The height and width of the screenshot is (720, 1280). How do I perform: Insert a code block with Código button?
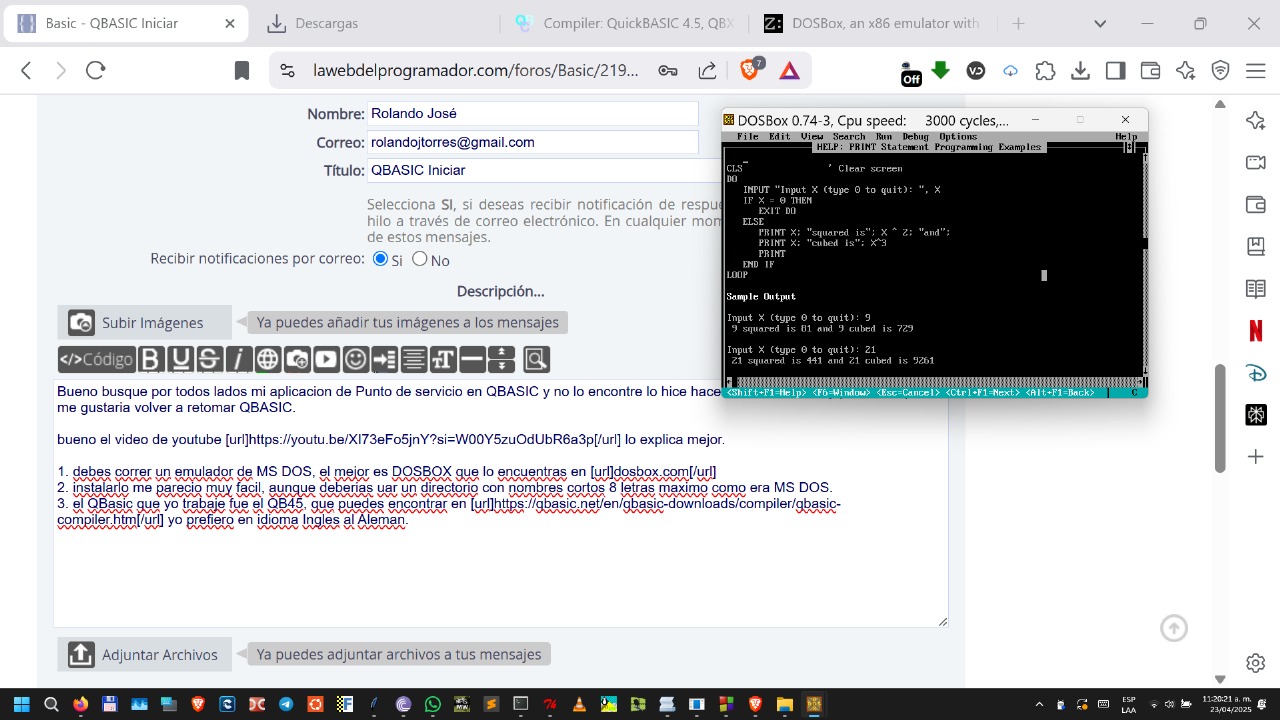96,359
